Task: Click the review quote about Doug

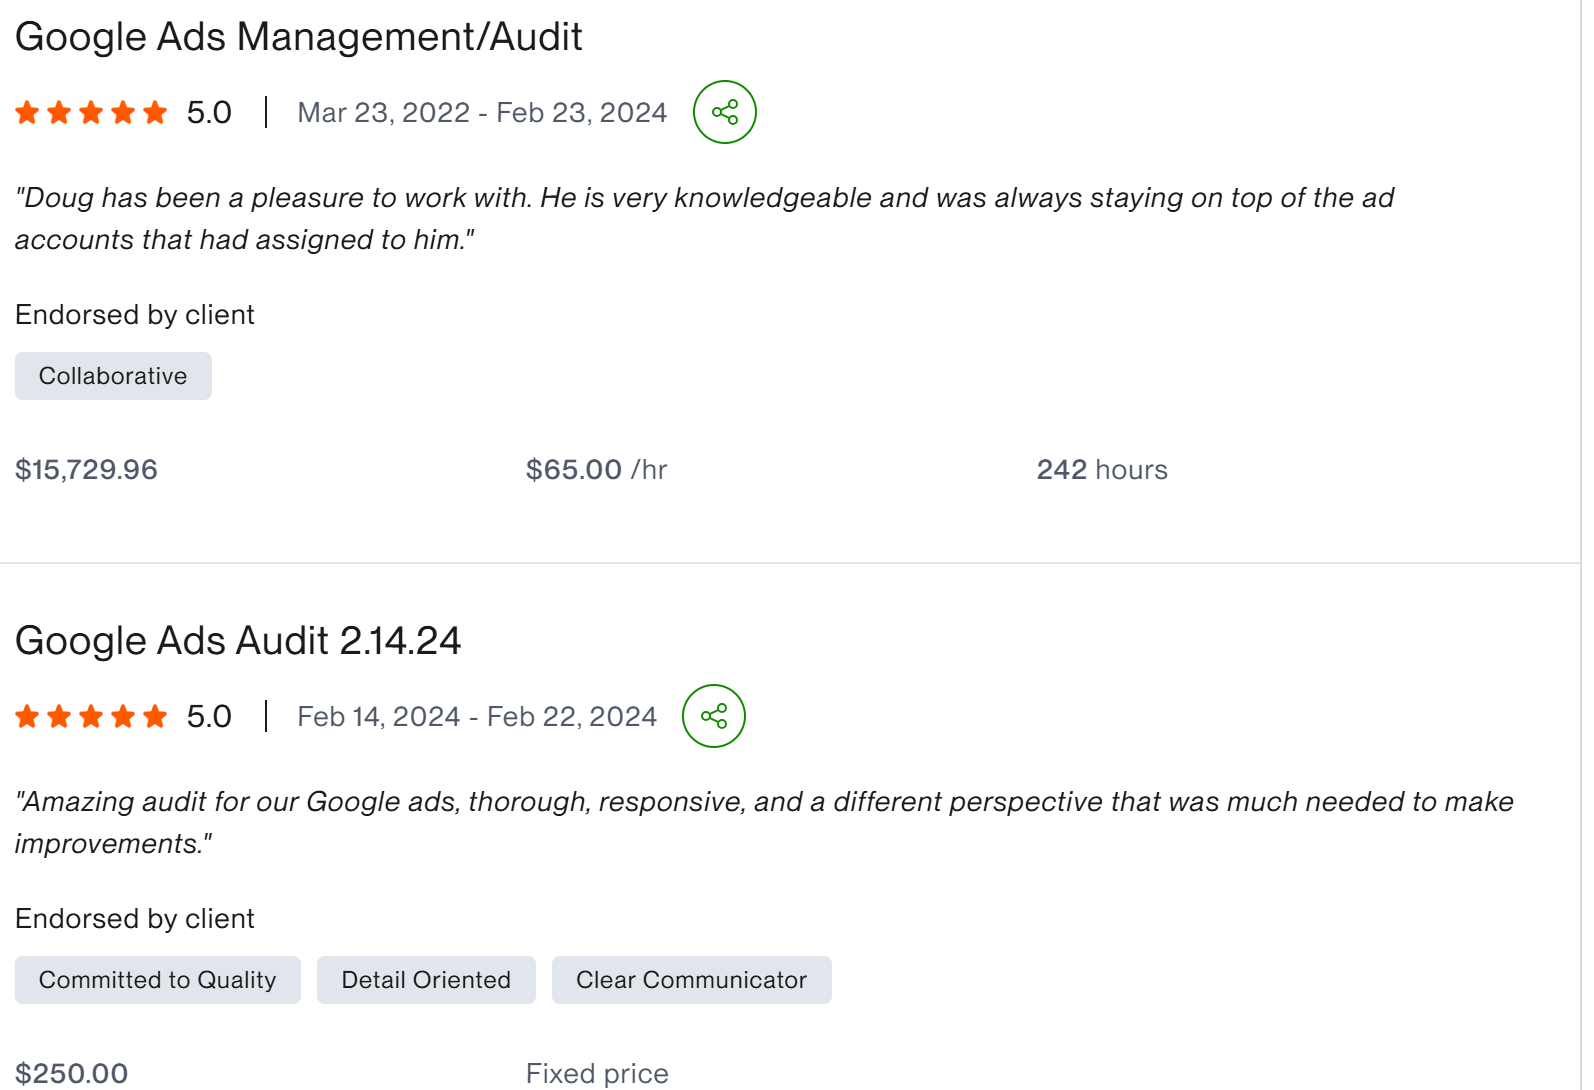Action: [704, 219]
